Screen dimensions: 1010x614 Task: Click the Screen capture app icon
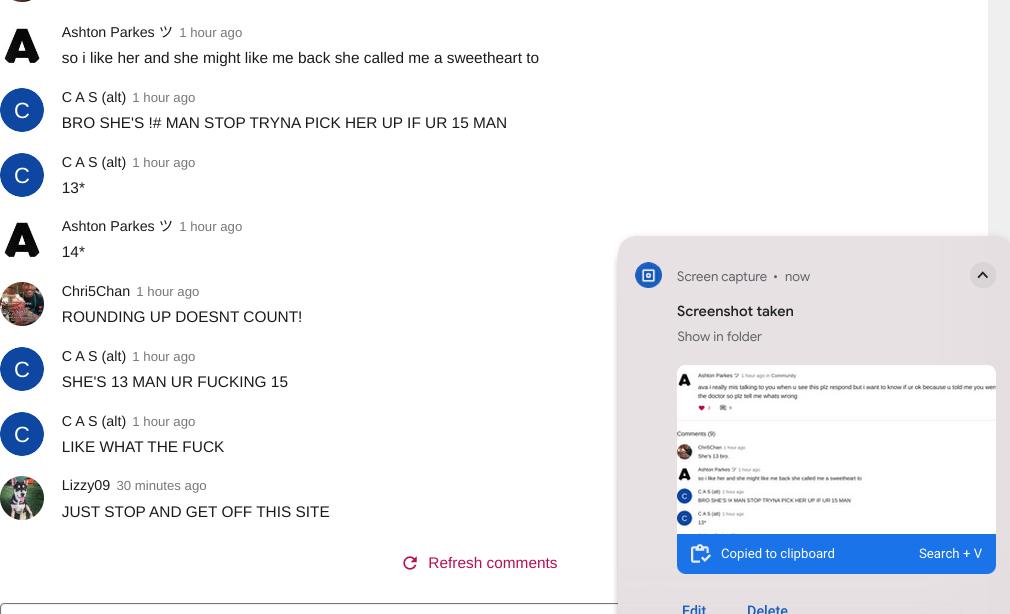648,276
